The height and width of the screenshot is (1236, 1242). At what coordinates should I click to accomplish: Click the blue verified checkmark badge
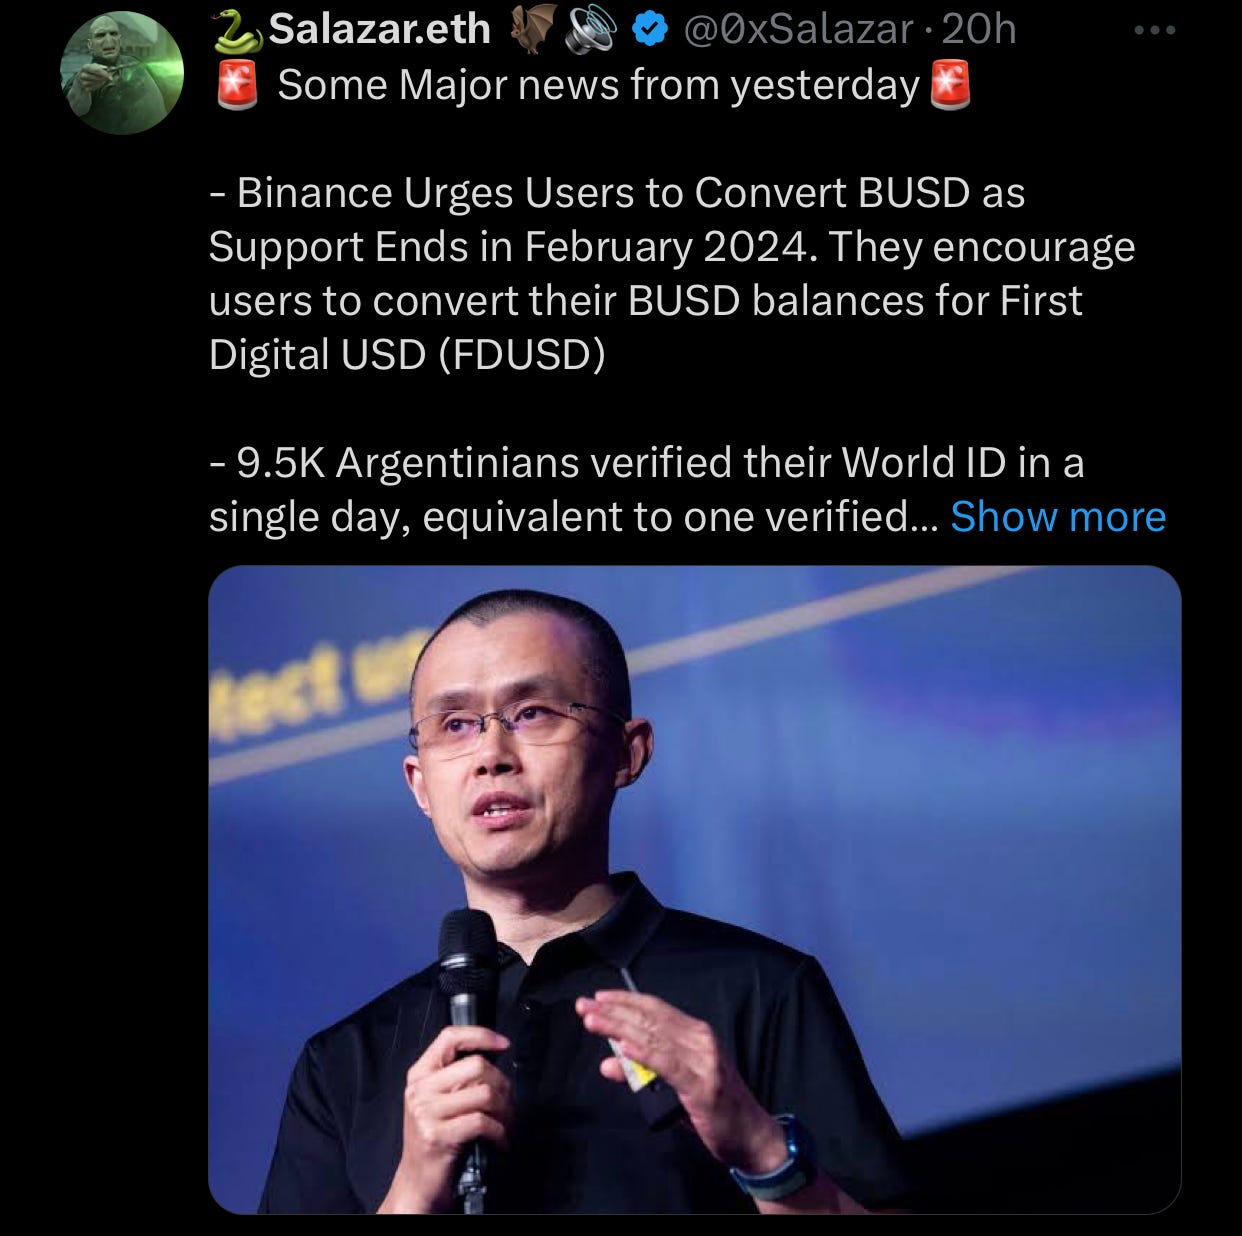pyautogui.click(x=651, y=31)
